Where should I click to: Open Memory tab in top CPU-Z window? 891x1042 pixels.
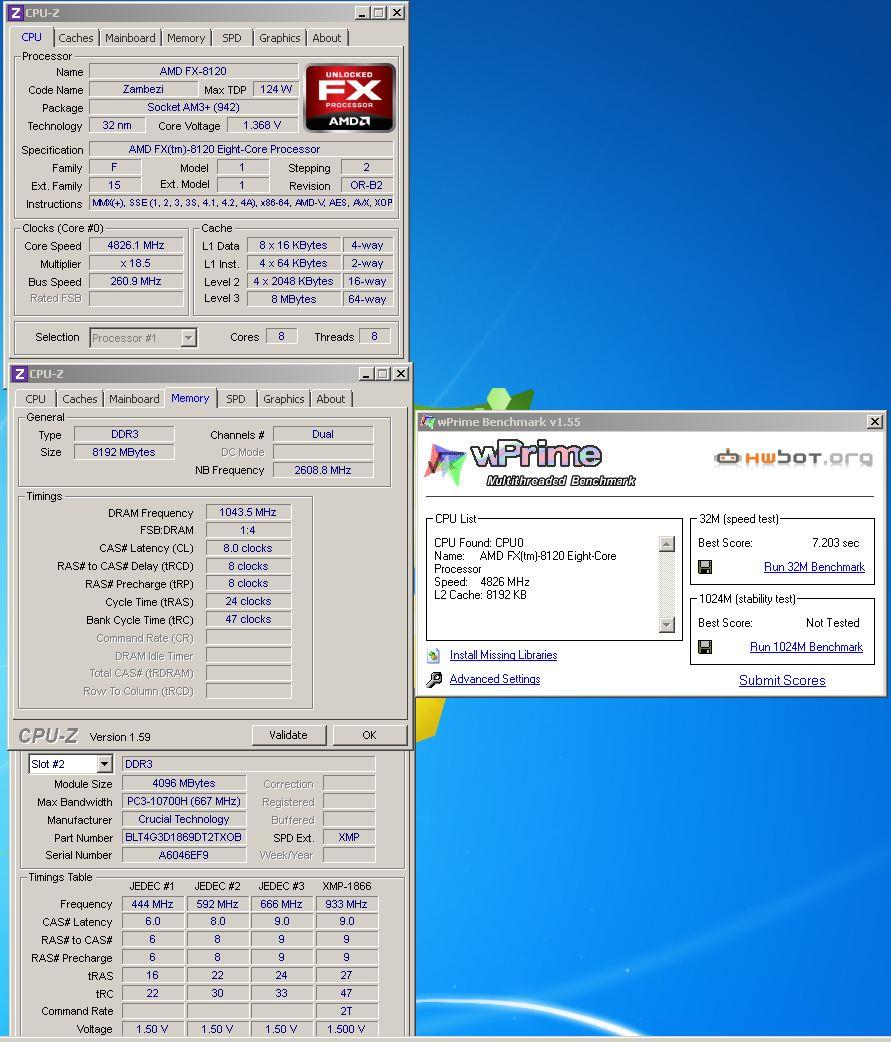(x=186, y=38)
